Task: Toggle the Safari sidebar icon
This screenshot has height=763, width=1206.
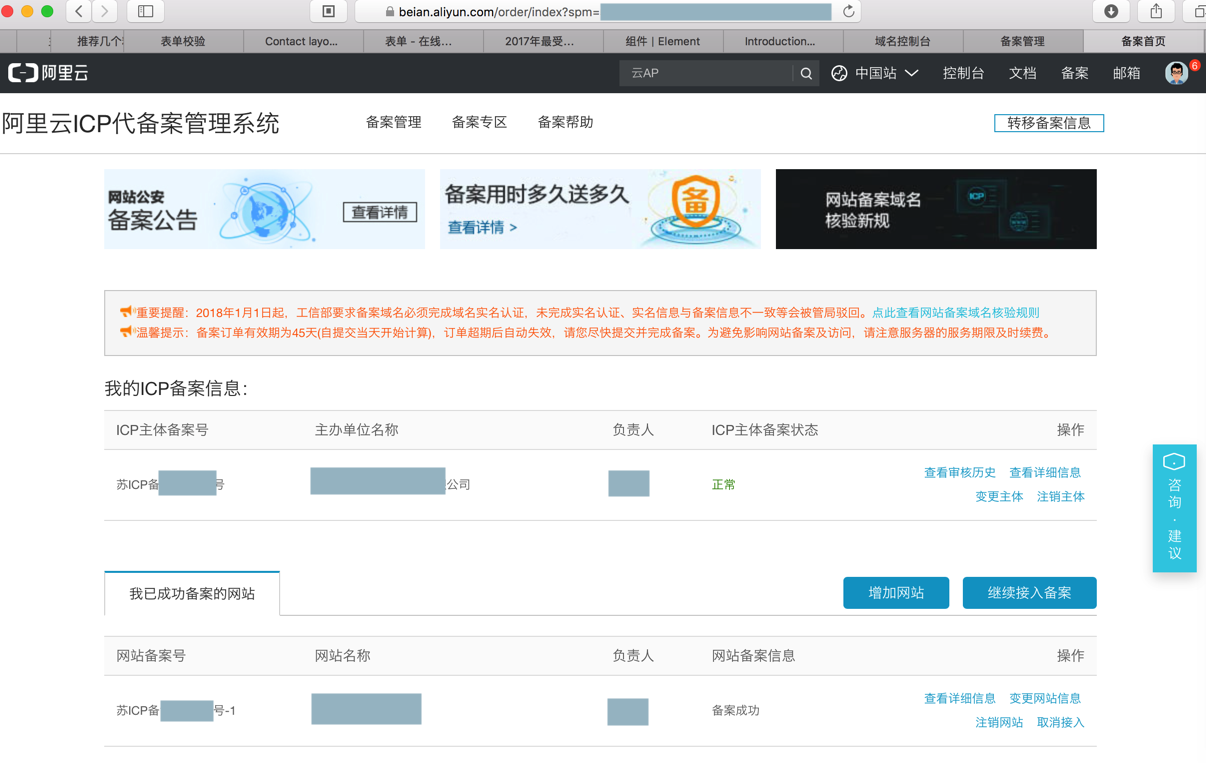Action: point(145,11)
